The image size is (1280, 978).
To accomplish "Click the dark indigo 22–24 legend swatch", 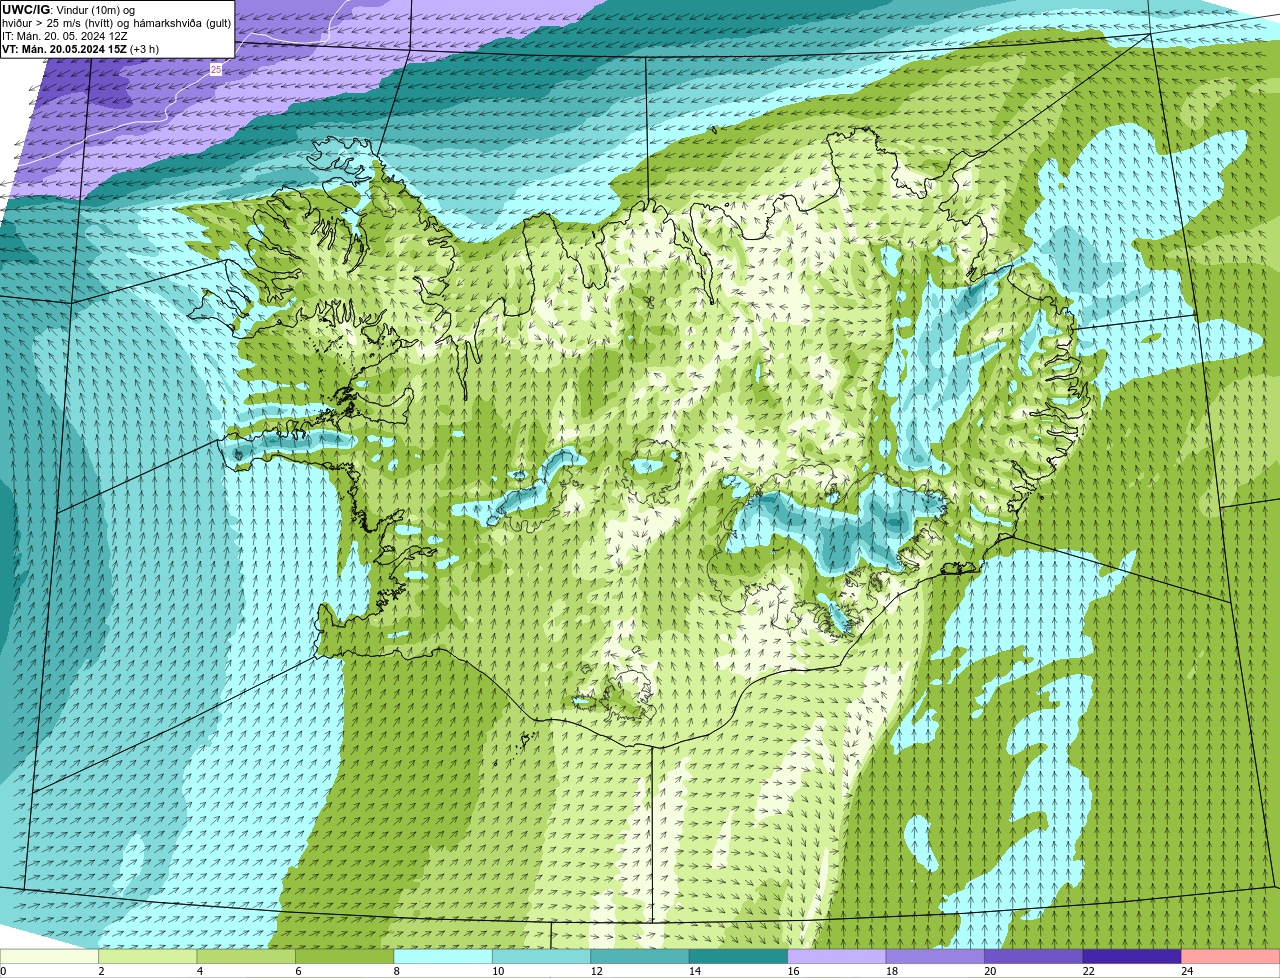I will point(1132,956).
